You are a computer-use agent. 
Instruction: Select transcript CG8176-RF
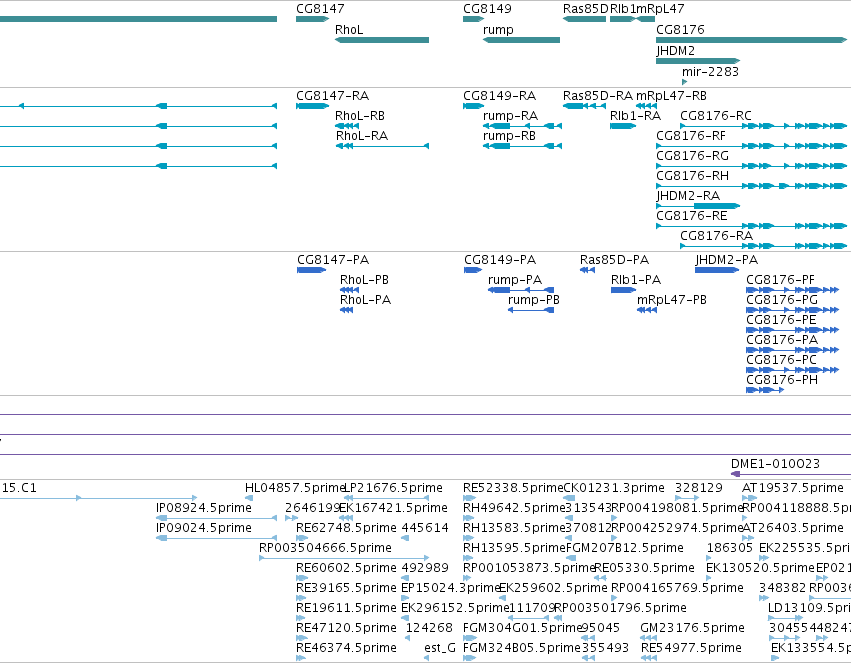coord(690,136)
